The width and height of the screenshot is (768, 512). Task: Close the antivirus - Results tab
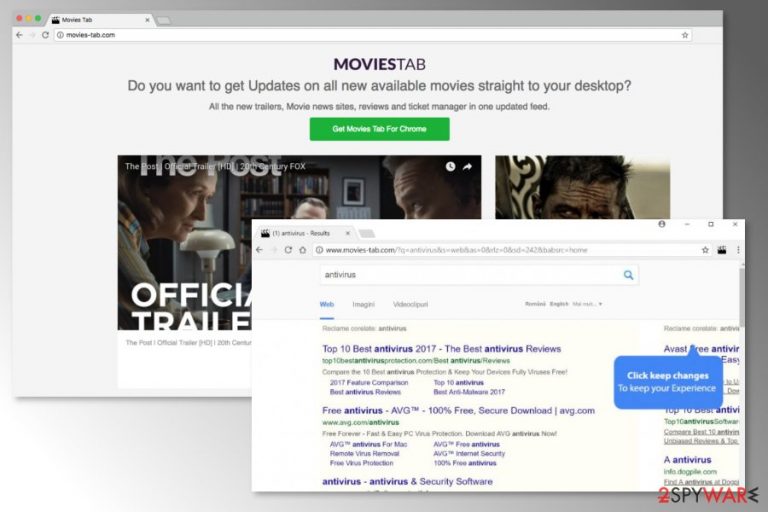pos(348,233)
